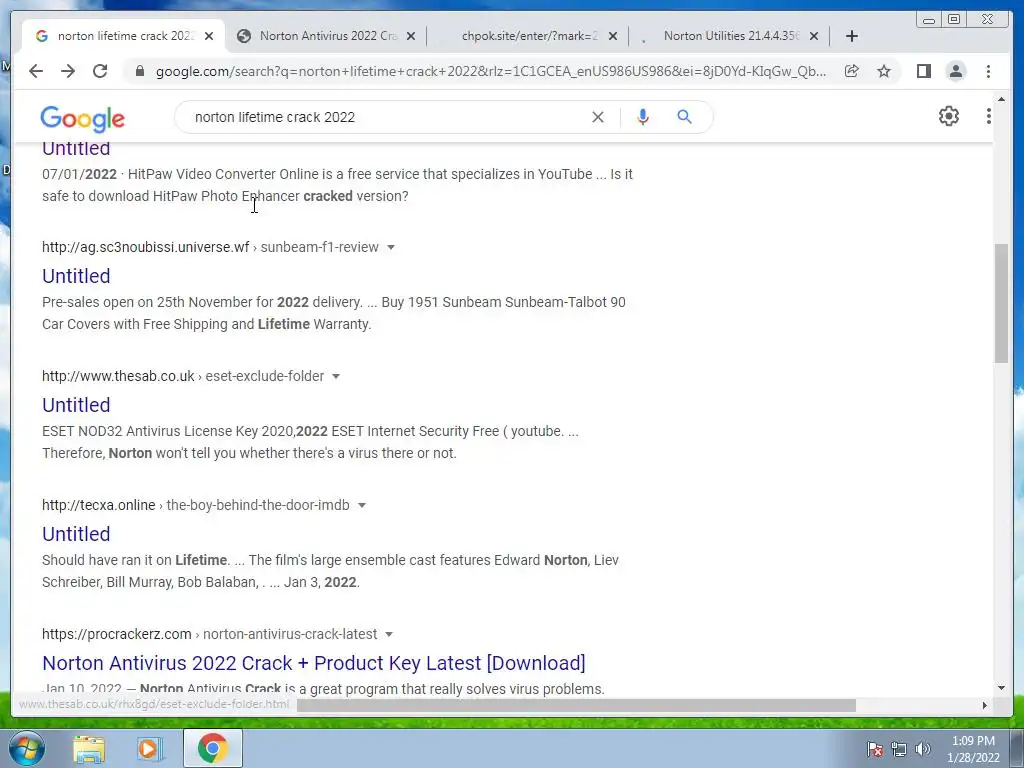The width and height of the screenshot is (1024, 768).
Task: Open a new tab with plus button
Action: coord(852,36)
